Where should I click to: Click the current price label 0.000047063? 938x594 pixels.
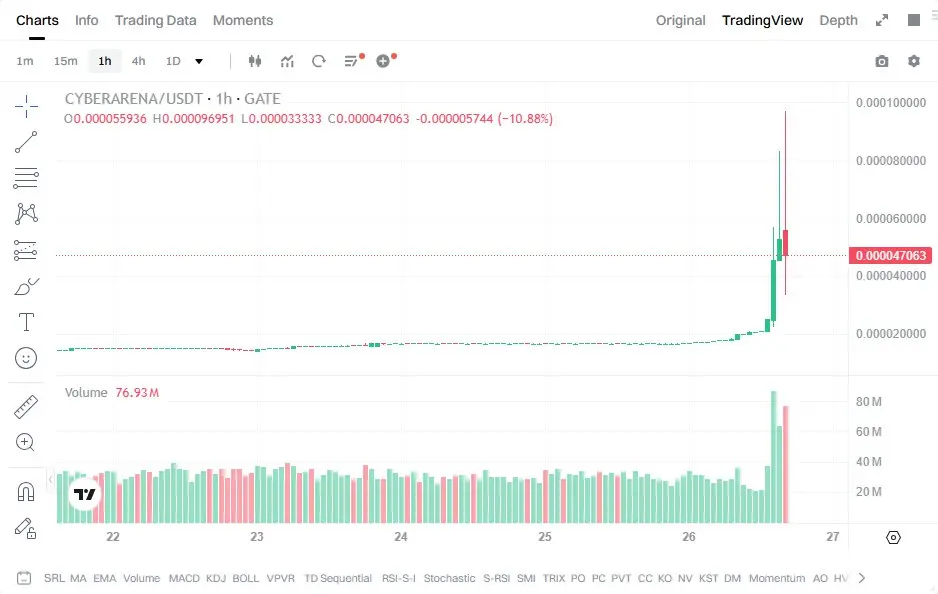[x=890, y=255]
